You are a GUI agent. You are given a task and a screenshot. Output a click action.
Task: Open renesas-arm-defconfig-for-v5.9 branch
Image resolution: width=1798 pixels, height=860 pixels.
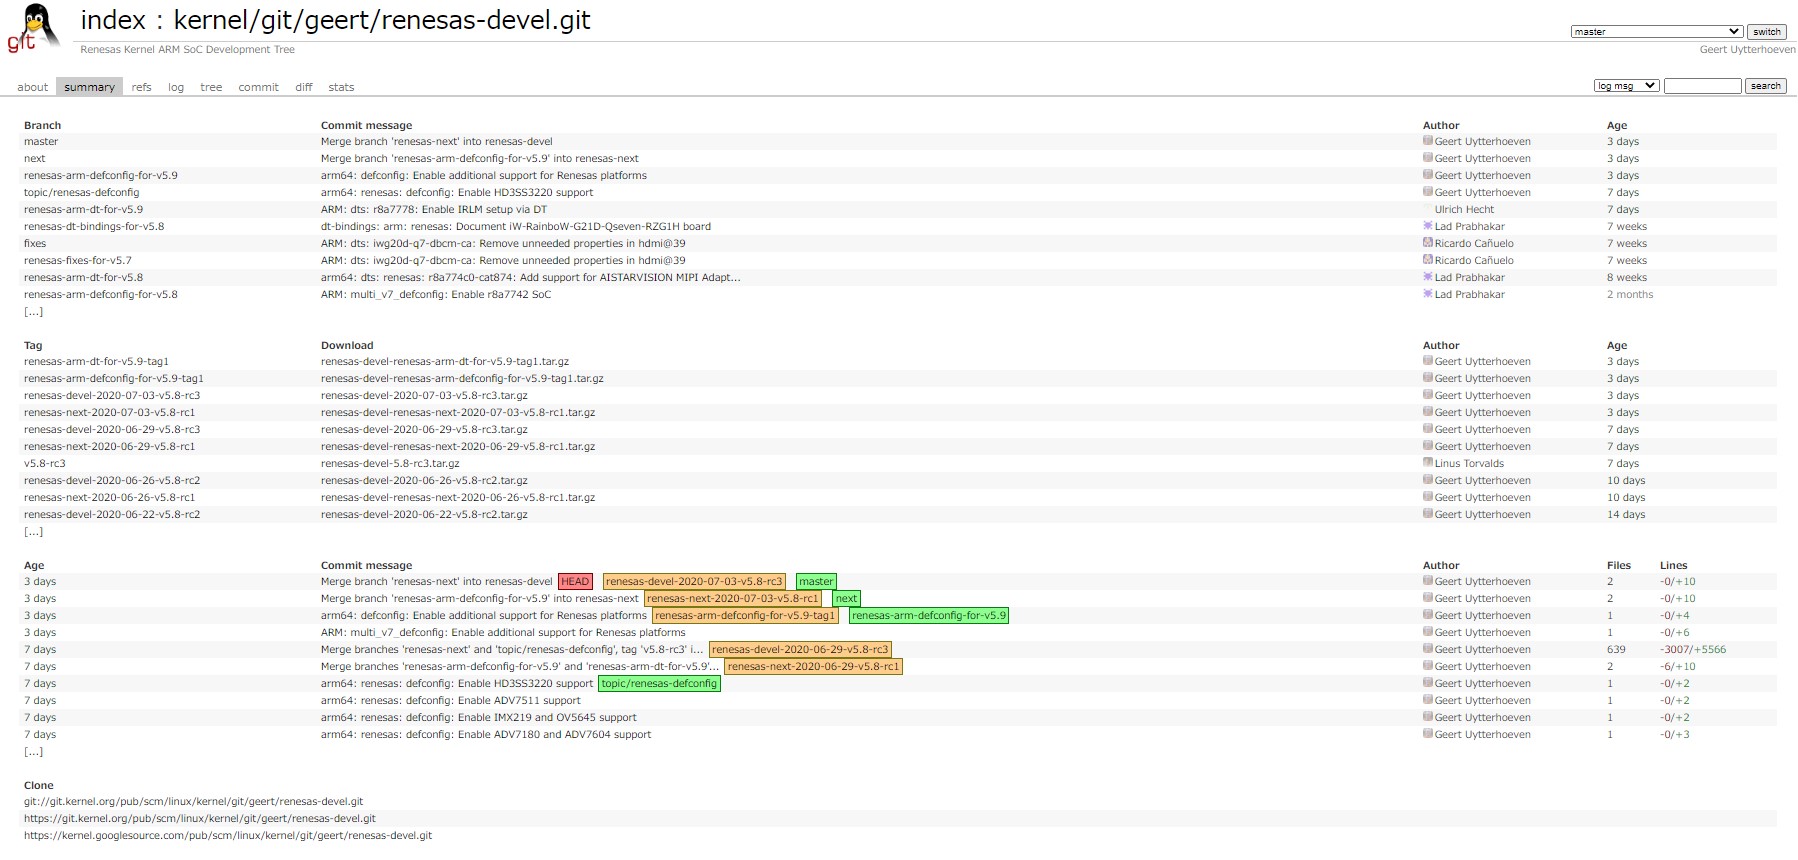point(101,176)
